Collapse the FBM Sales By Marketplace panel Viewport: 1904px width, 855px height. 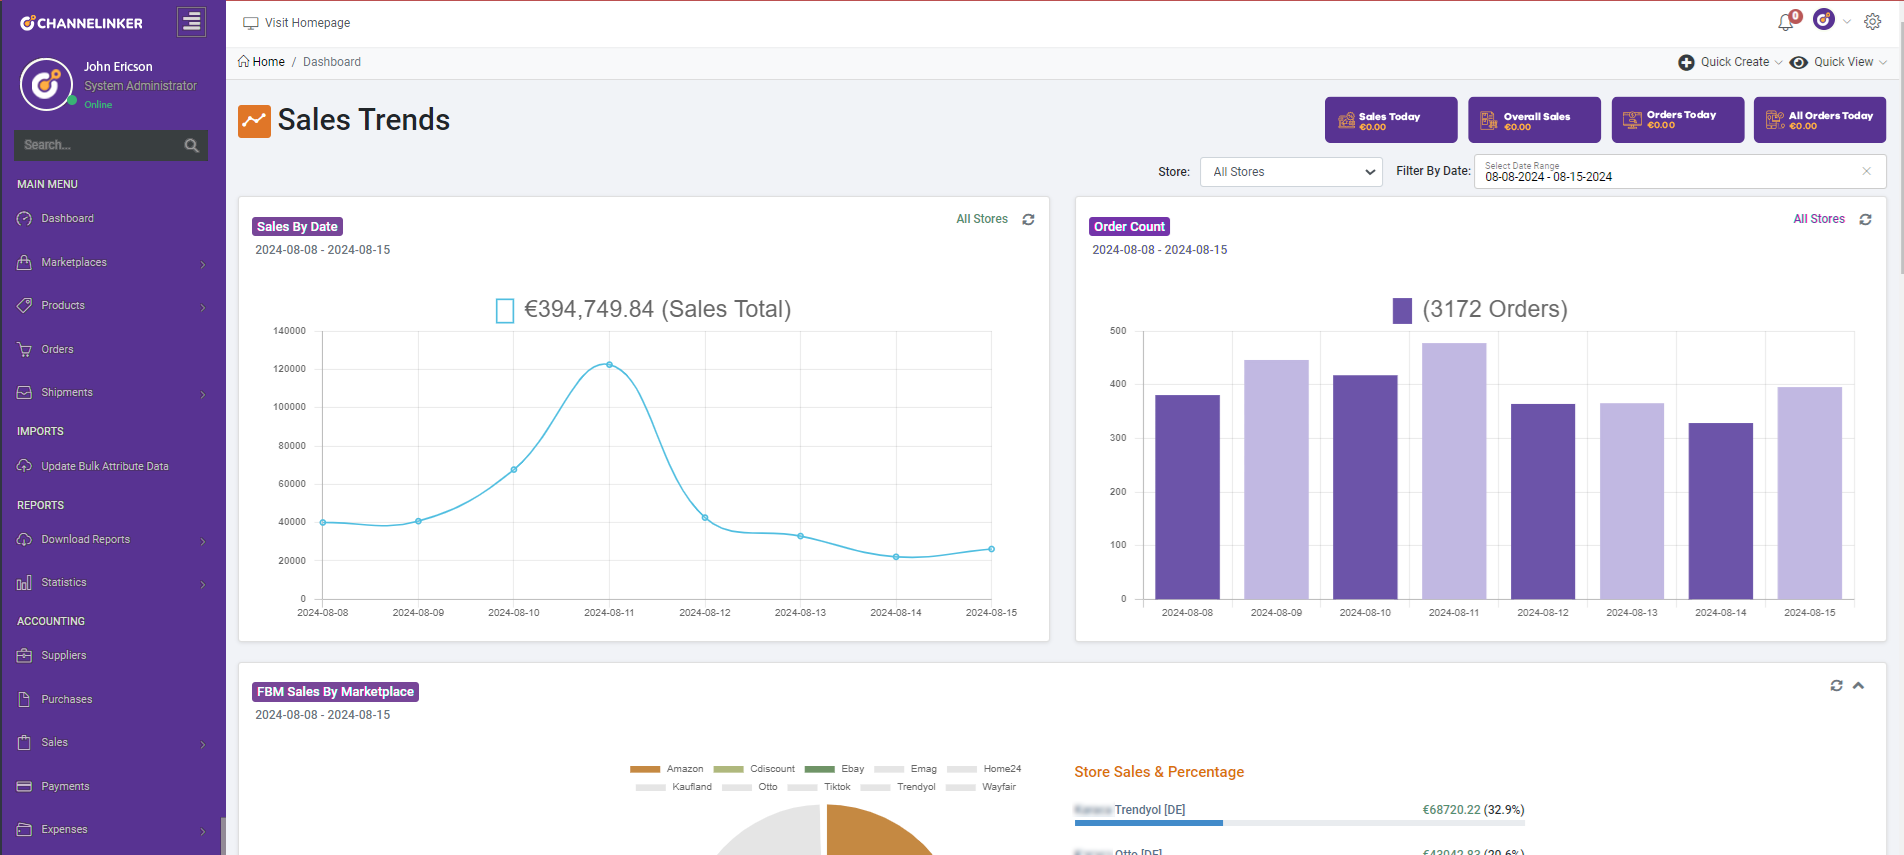(1858, 686)
